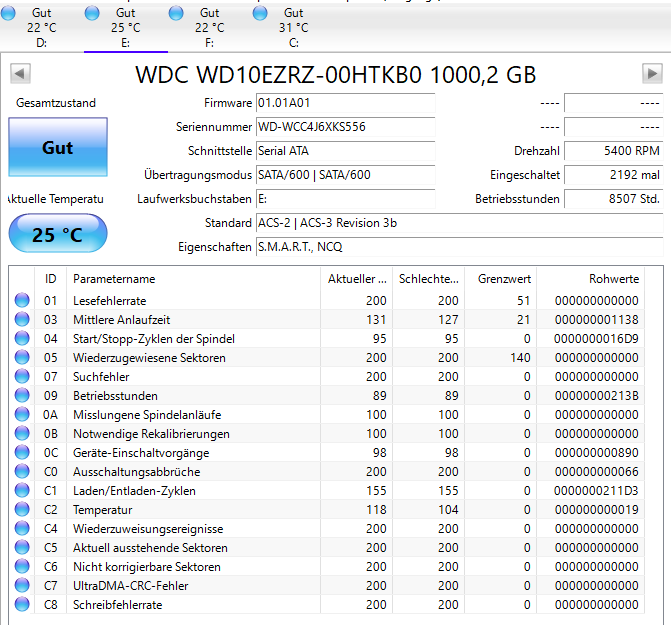Go to next disk with right arrow
Image resolution: width=671 pixels, height=625 pixels.
[x=652, y=74]
